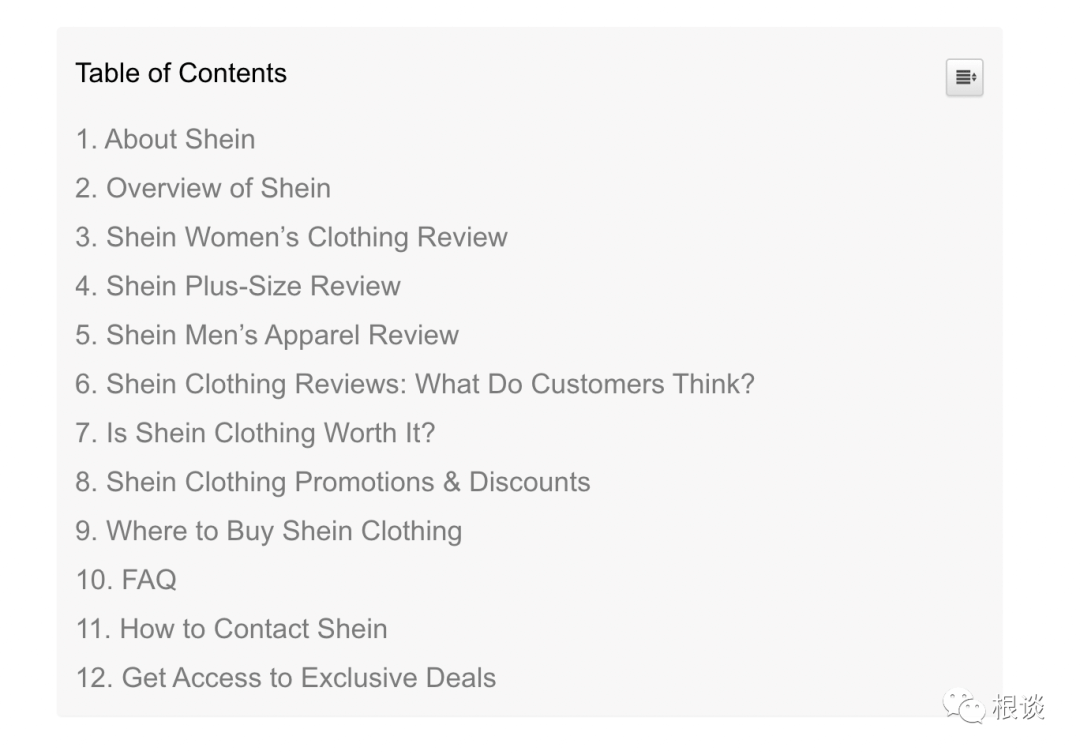Click the WeChat logo watermark
1080x755 pixels.
point(964,707)
